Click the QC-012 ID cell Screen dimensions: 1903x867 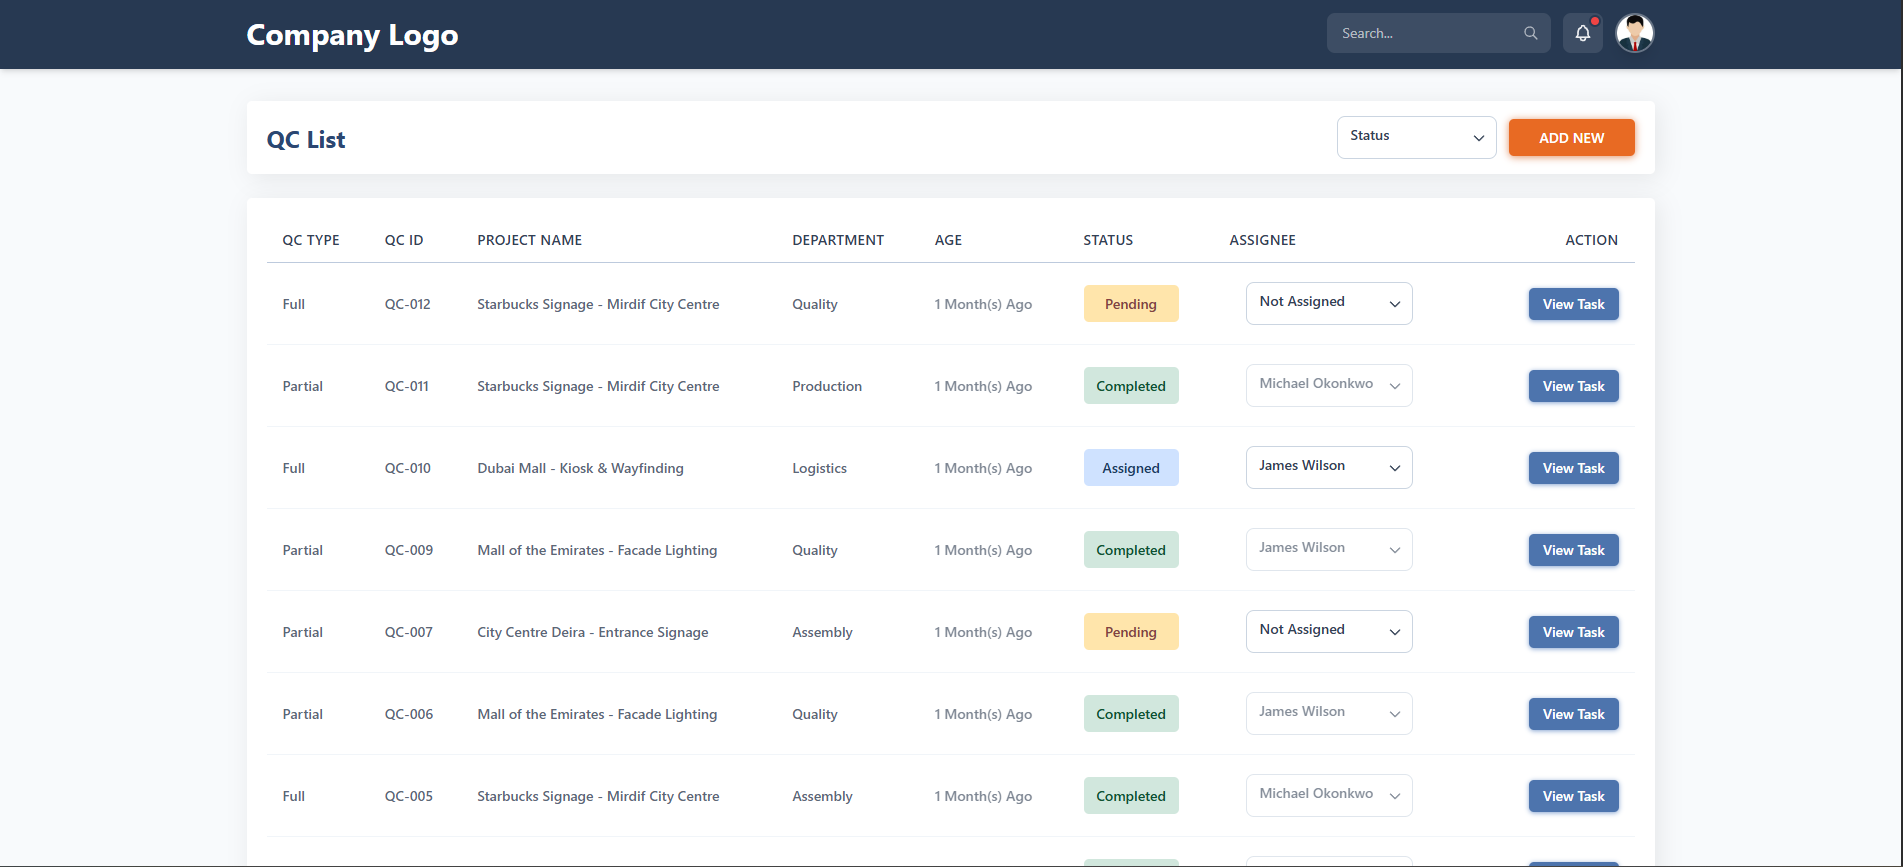(x=408, y=304)
